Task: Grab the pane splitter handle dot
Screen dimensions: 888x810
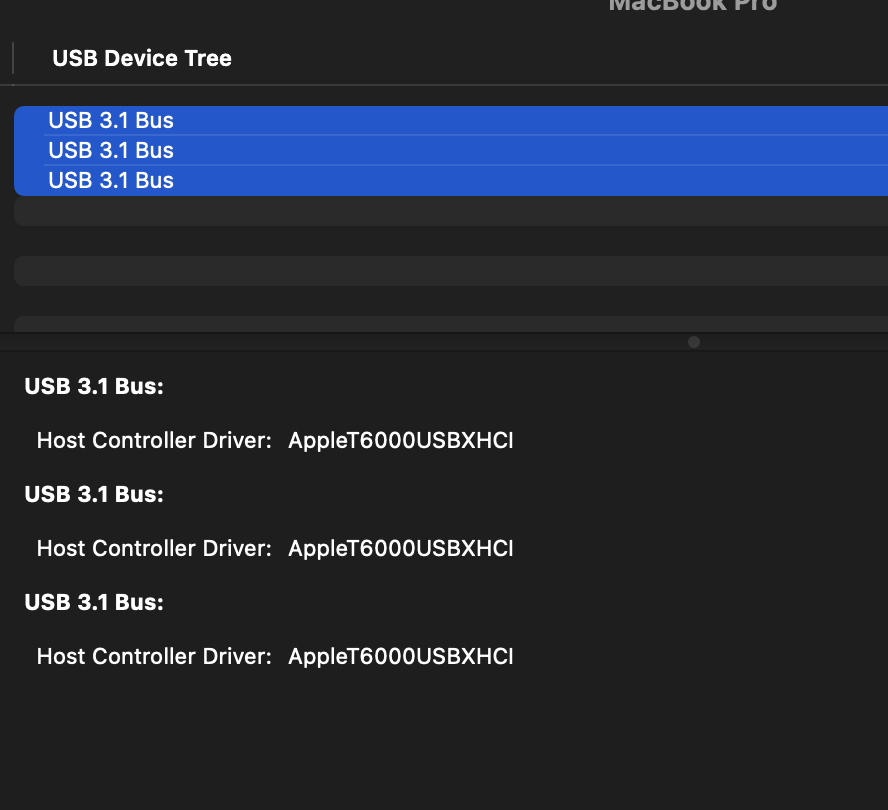Action: tap(694, 342)
